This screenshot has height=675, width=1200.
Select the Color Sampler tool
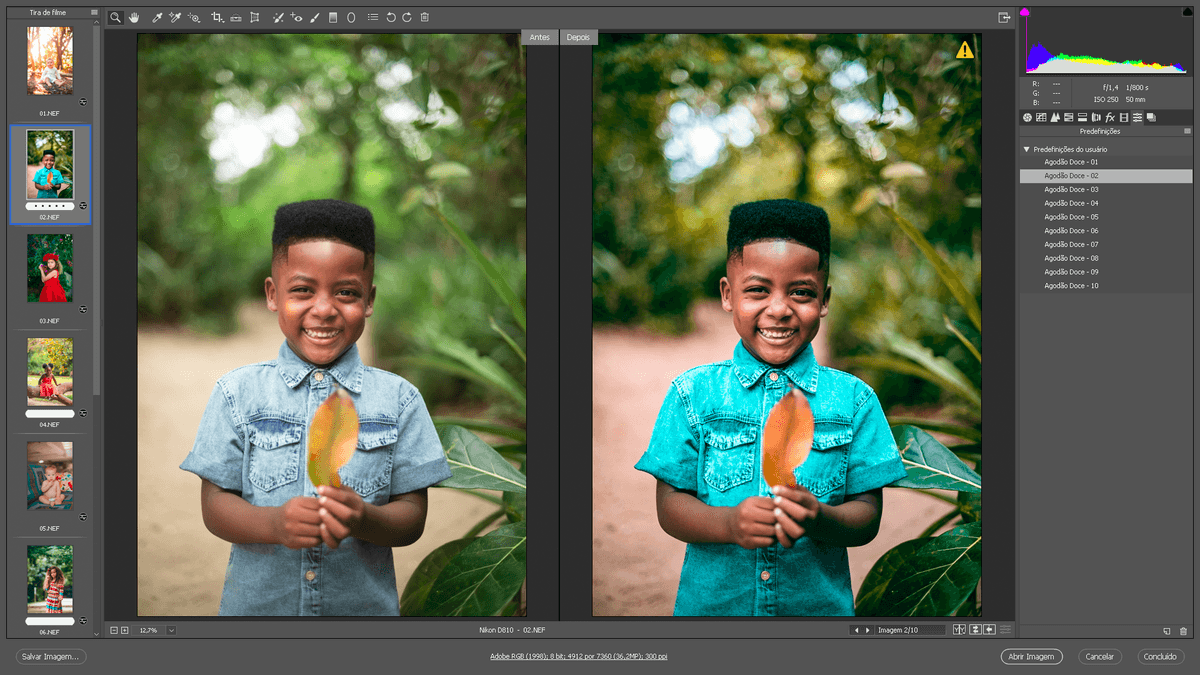pyautogui.click(x=175, y=18)
